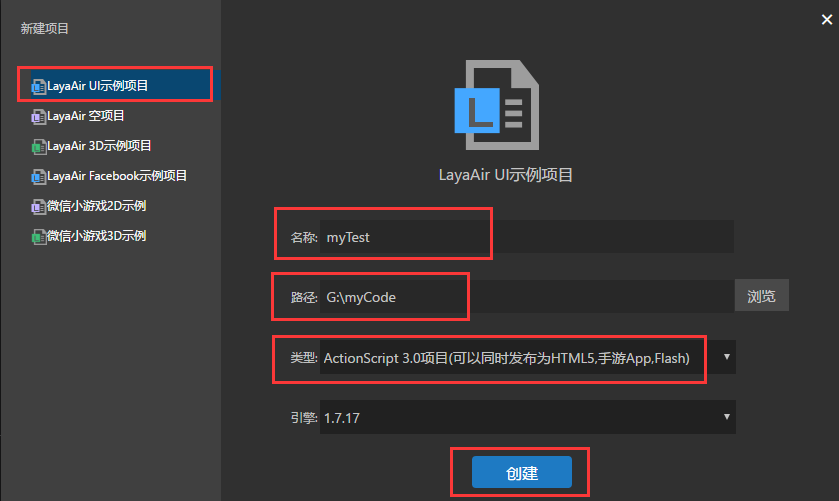This screenshot has height=501, width=839.
Task: Click the 类型 dropdown arrow
Action: pos(727,356)
